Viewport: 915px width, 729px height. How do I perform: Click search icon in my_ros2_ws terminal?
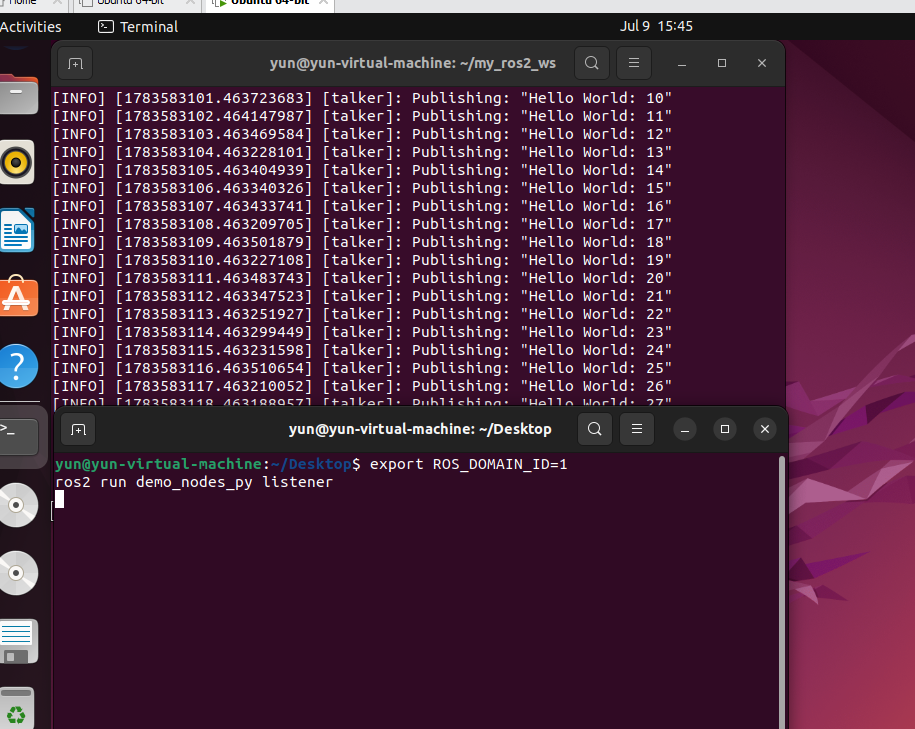[592, 63]
